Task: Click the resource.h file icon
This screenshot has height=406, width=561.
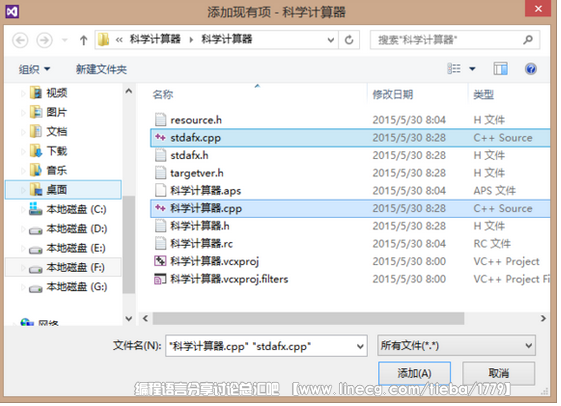Action: coord(161,119)
